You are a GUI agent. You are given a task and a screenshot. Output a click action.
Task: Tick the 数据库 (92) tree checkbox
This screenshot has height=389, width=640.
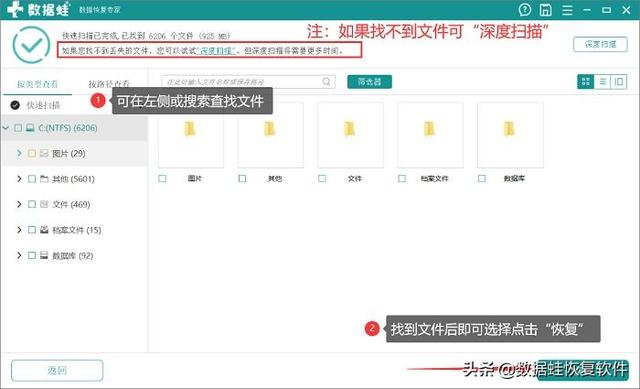[x=32, y=256]
